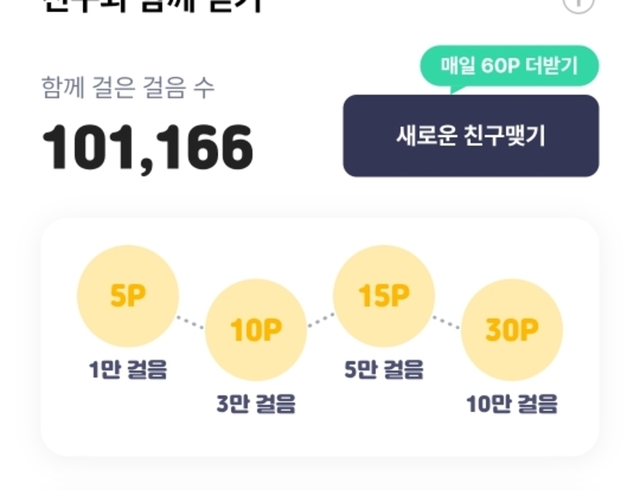Tap the 101,166 step count
This screenshot has height=490, width=640.
pyautogui.click(x=148, y=148)
